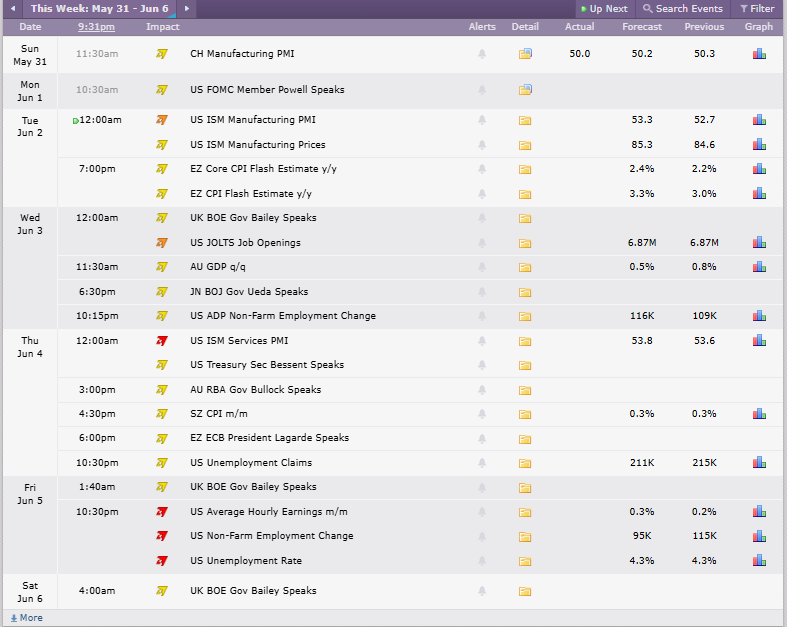Click Search Events field
This screenshot has width=787, height=627.
683,9
